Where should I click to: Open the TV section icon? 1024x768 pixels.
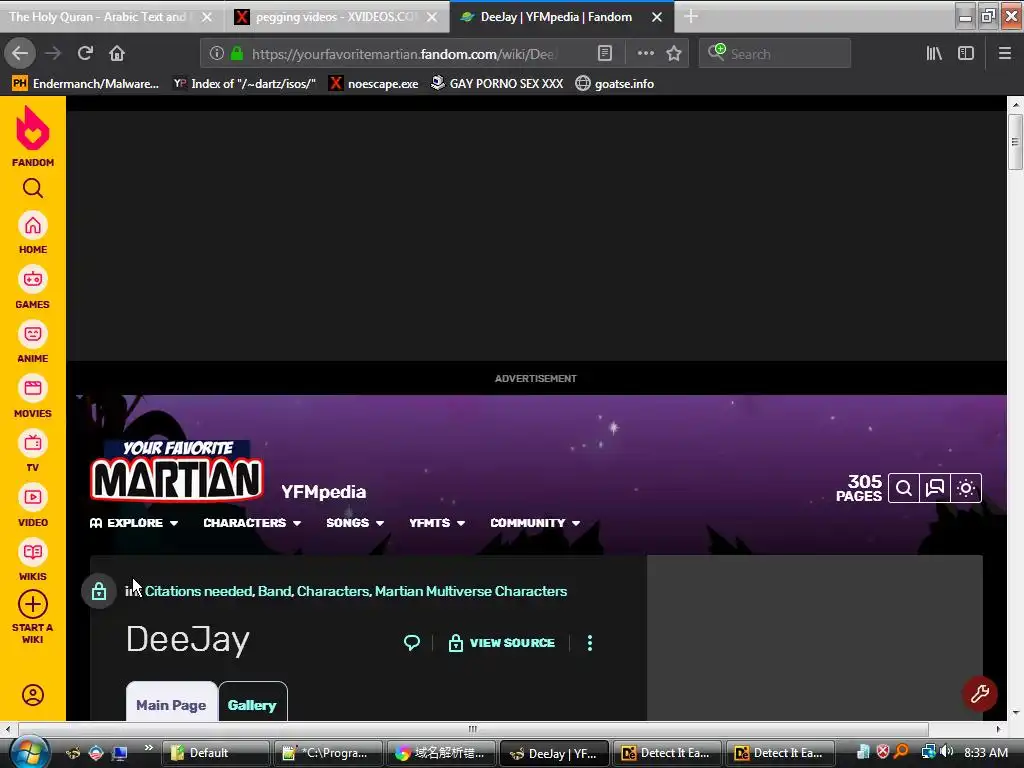(x=33, y=443)
